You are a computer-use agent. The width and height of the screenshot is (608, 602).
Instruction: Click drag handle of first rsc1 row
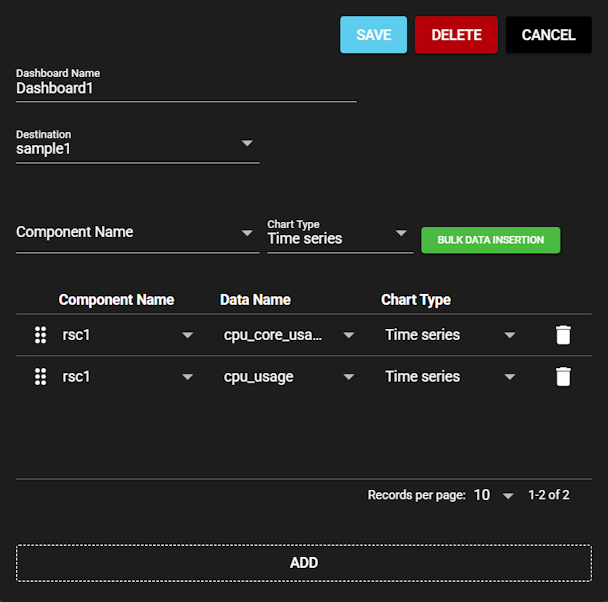pyautogui.click(x=41, y=335)
